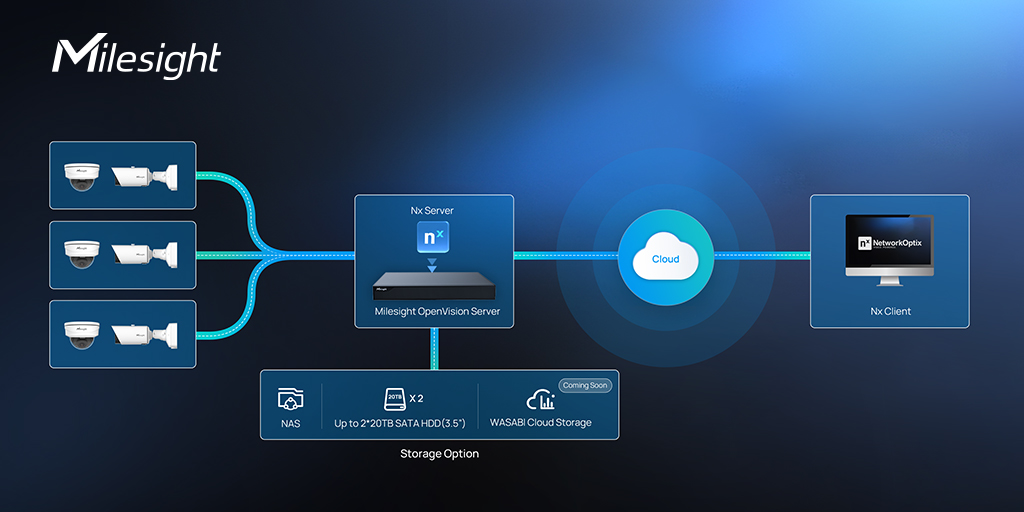
Task: Click the NAS folder icon
Action: [291, 398]
